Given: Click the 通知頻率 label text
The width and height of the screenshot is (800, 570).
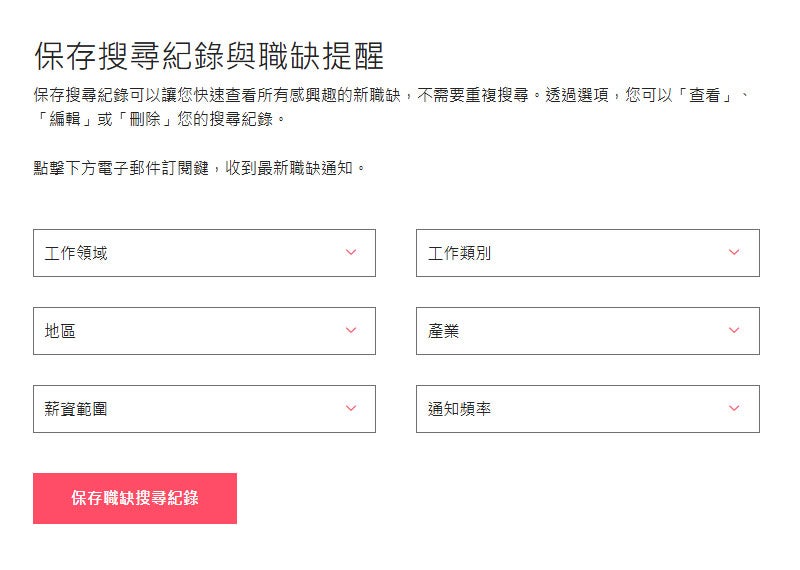Looking at the screenshot, I should pyautogui.click(x=459, y=409).
